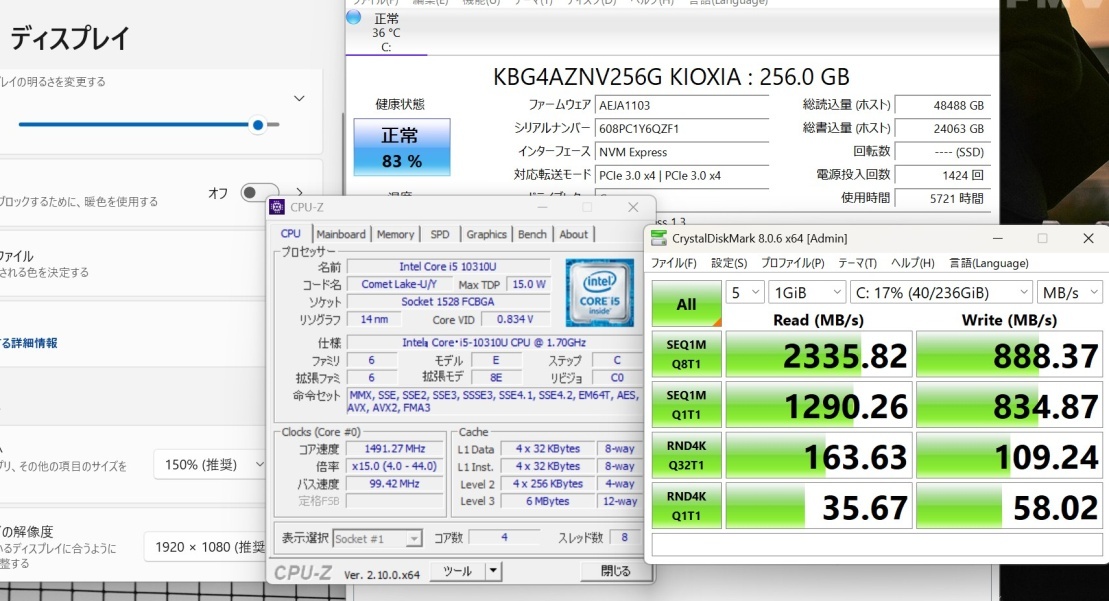This screenshot has width=1109, height=601.
Task: Close the CrystalDiskMark window
Action: [1088, 238]
